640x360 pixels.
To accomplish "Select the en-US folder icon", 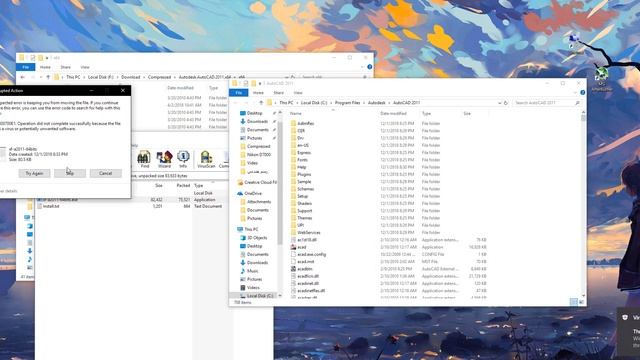I will click(293, 145).
